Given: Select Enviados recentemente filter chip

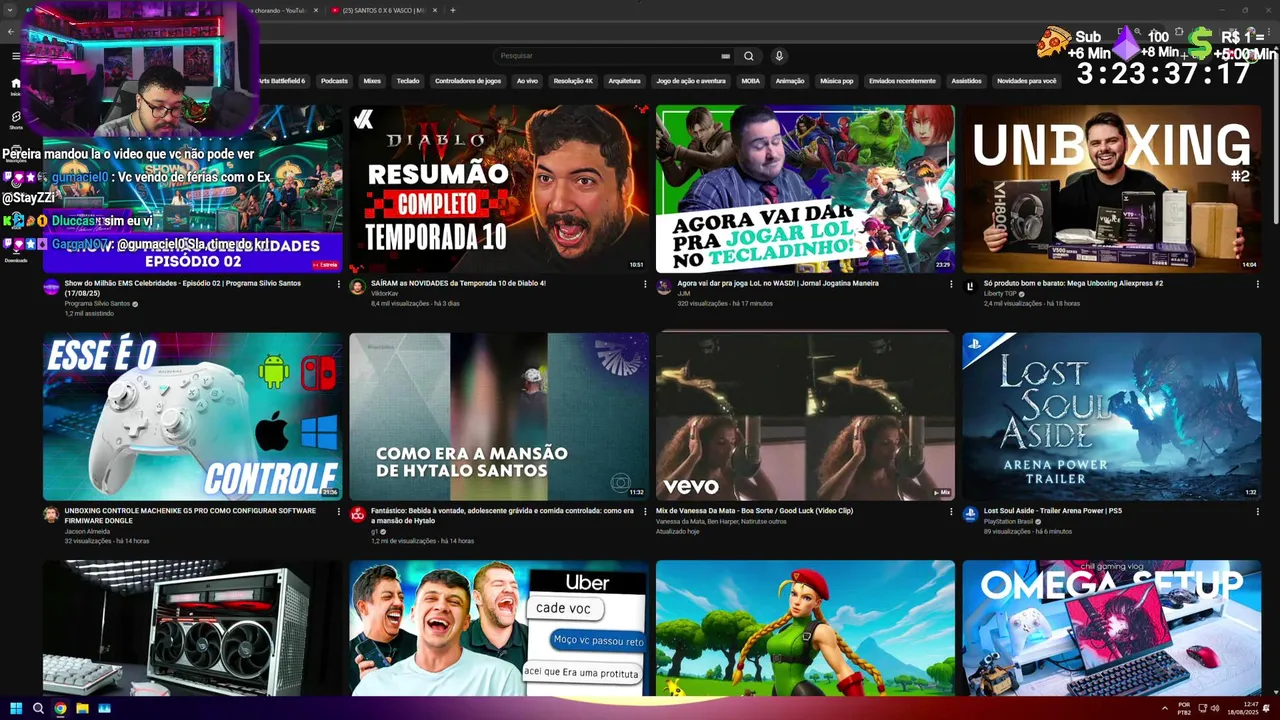Looking at the screenshot, I should (x=902, y=81).
